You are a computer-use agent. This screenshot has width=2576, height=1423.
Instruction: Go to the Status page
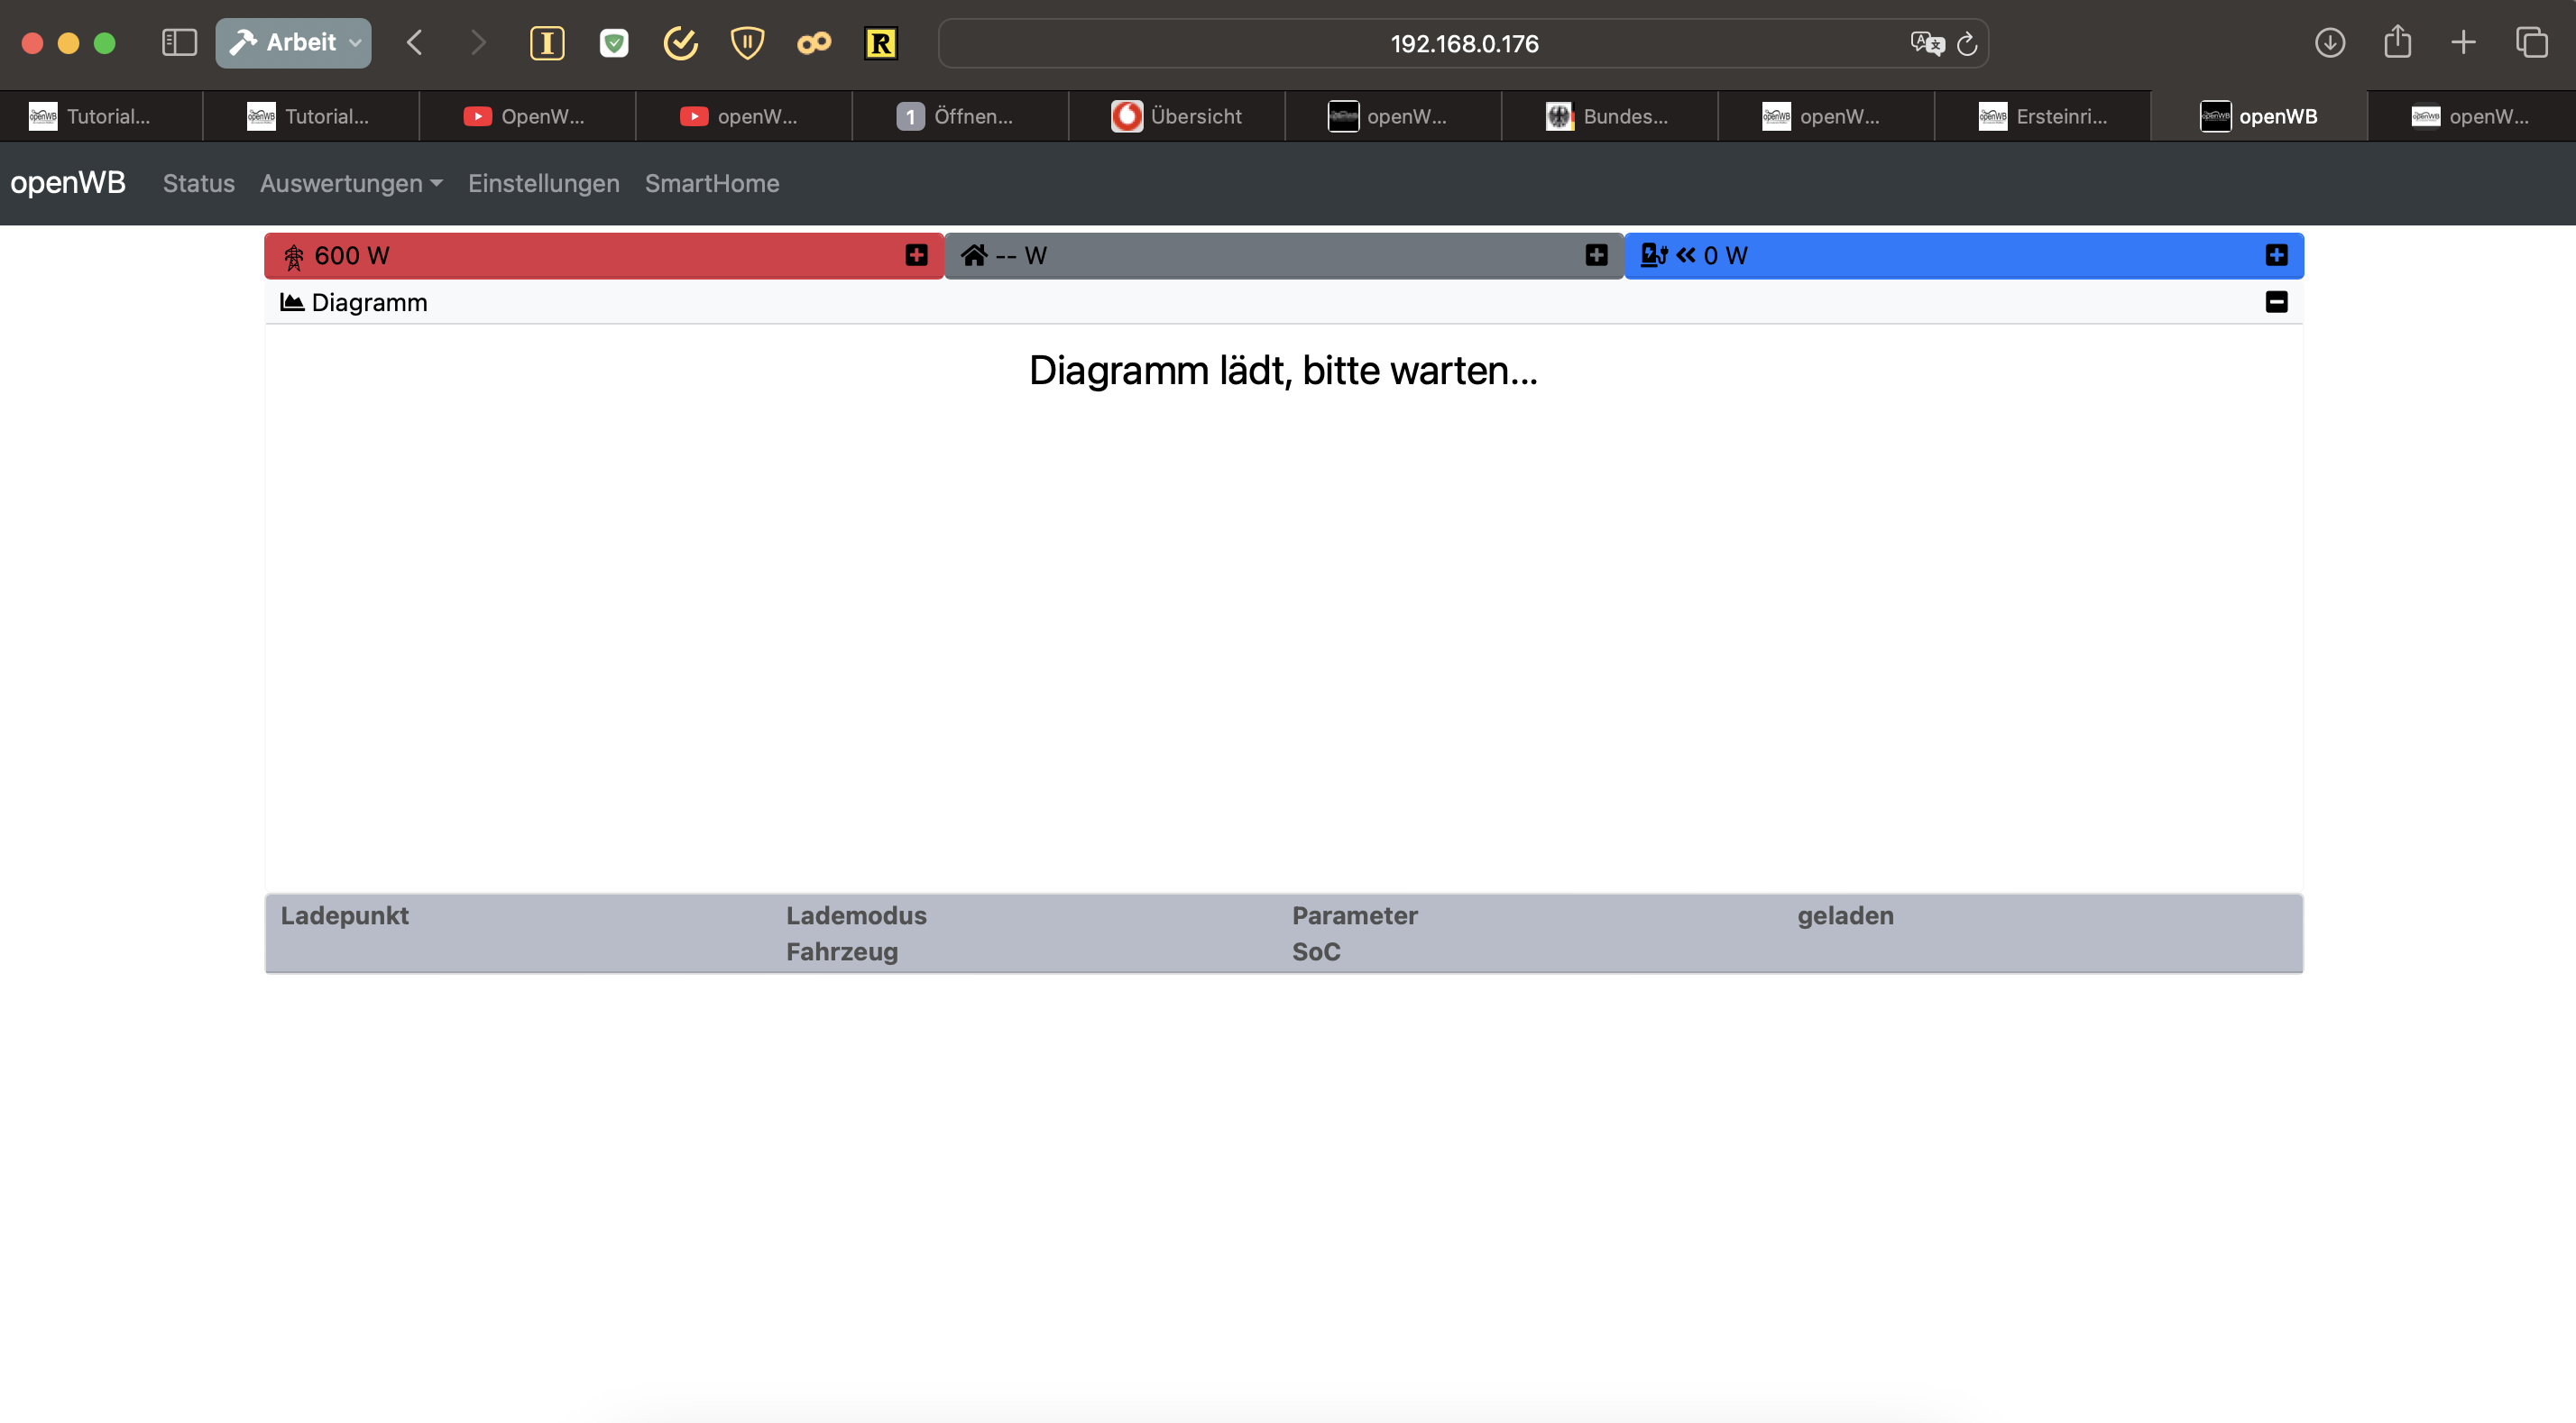tap(198, 183)
